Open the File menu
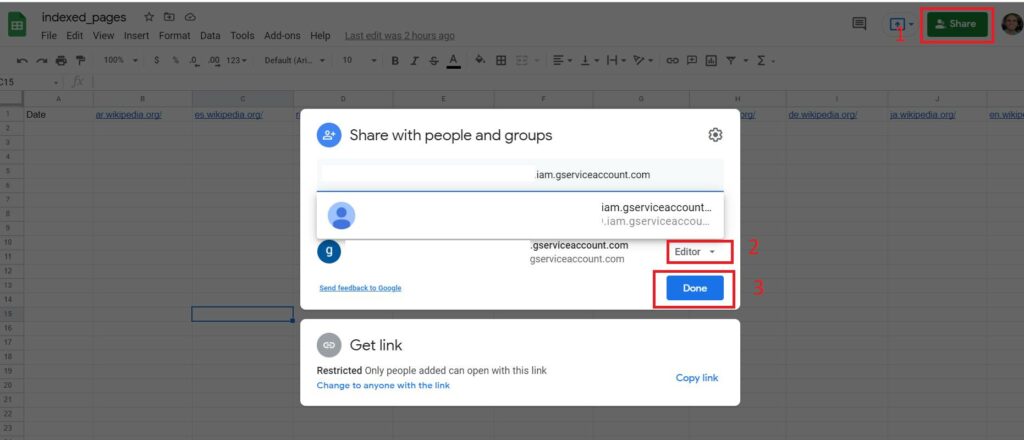The image size is (1024, 440). (49, 36)
